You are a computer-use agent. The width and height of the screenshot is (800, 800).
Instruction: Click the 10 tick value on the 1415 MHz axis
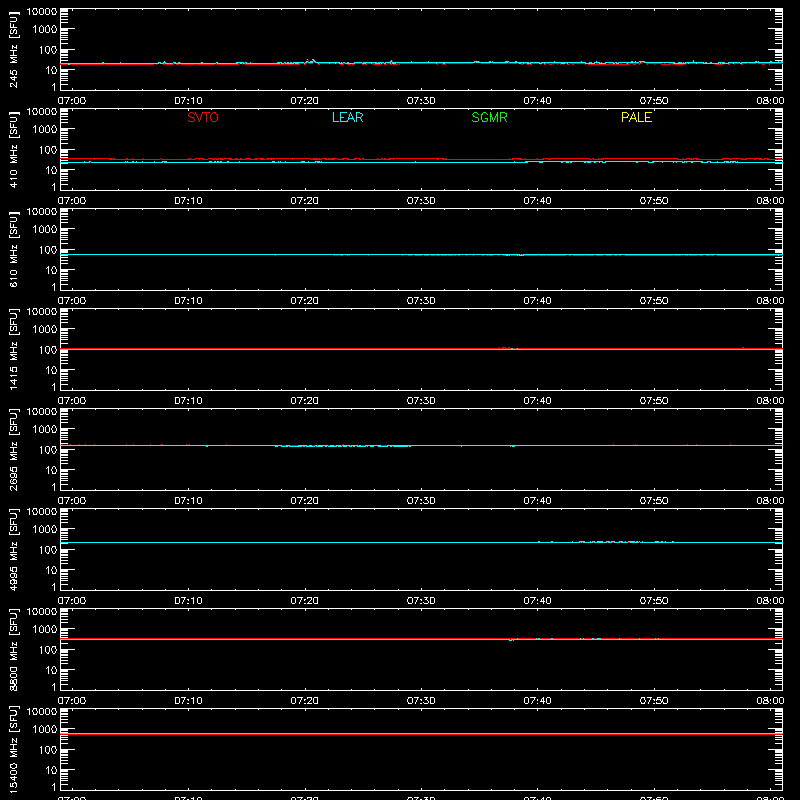pyautogui.click(x=51, y=370)
